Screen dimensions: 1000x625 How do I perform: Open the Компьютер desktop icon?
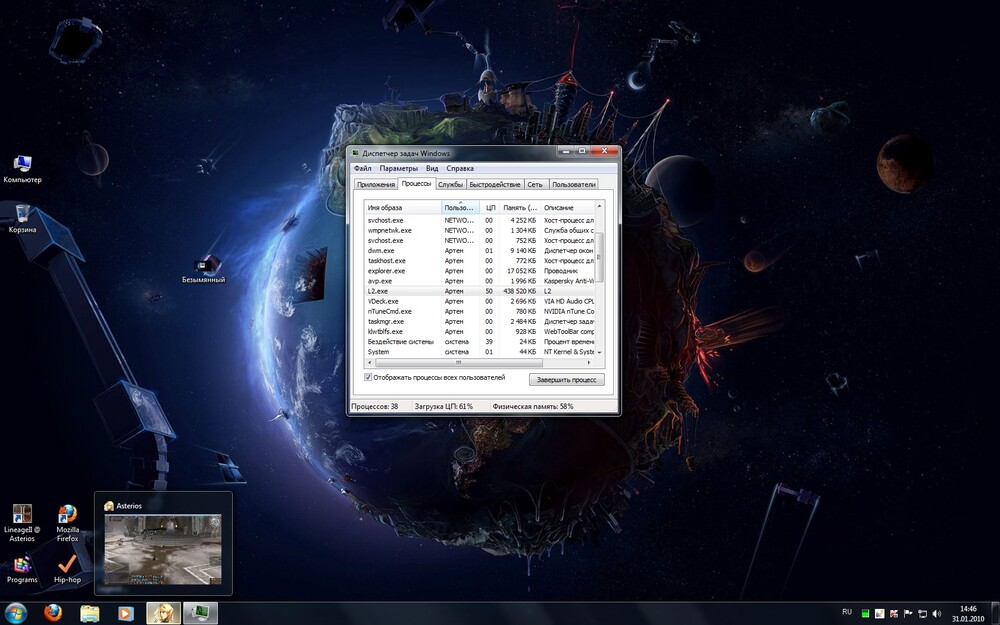pos(22,169)
